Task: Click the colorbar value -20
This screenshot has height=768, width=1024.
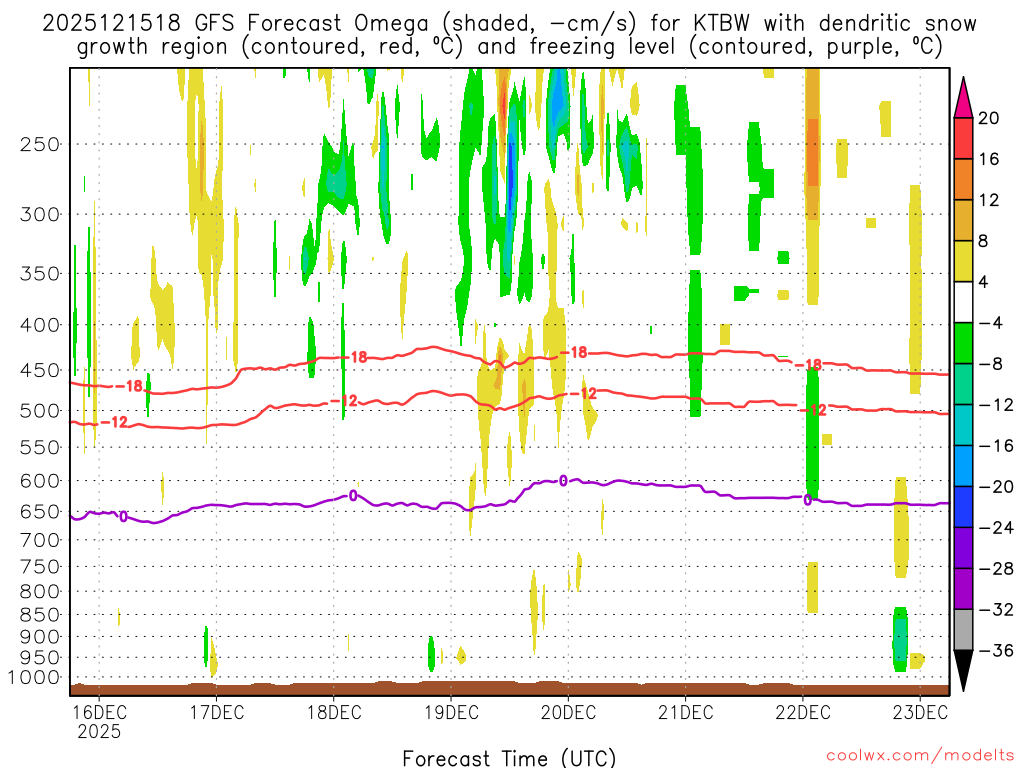Action: point(996,487)
